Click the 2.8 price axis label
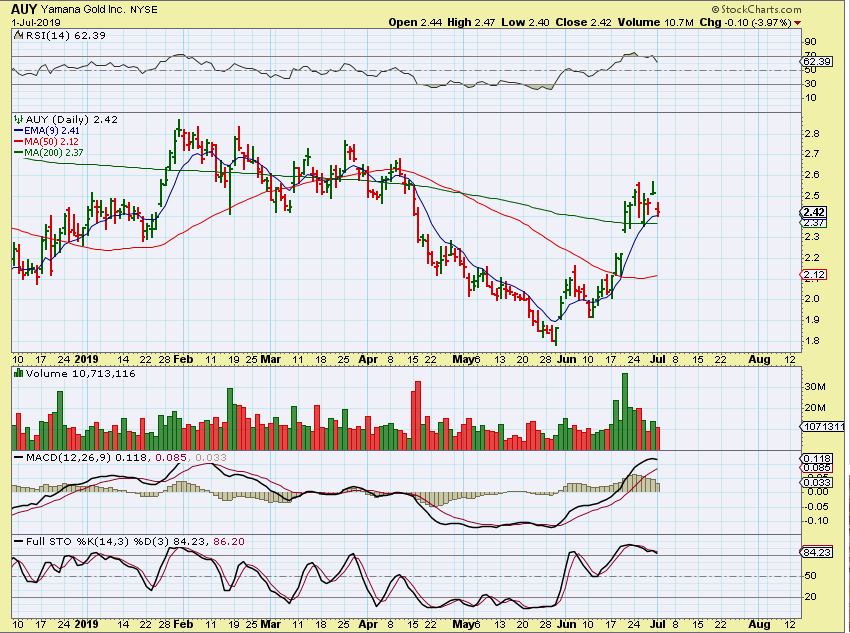 coord(813,134)
